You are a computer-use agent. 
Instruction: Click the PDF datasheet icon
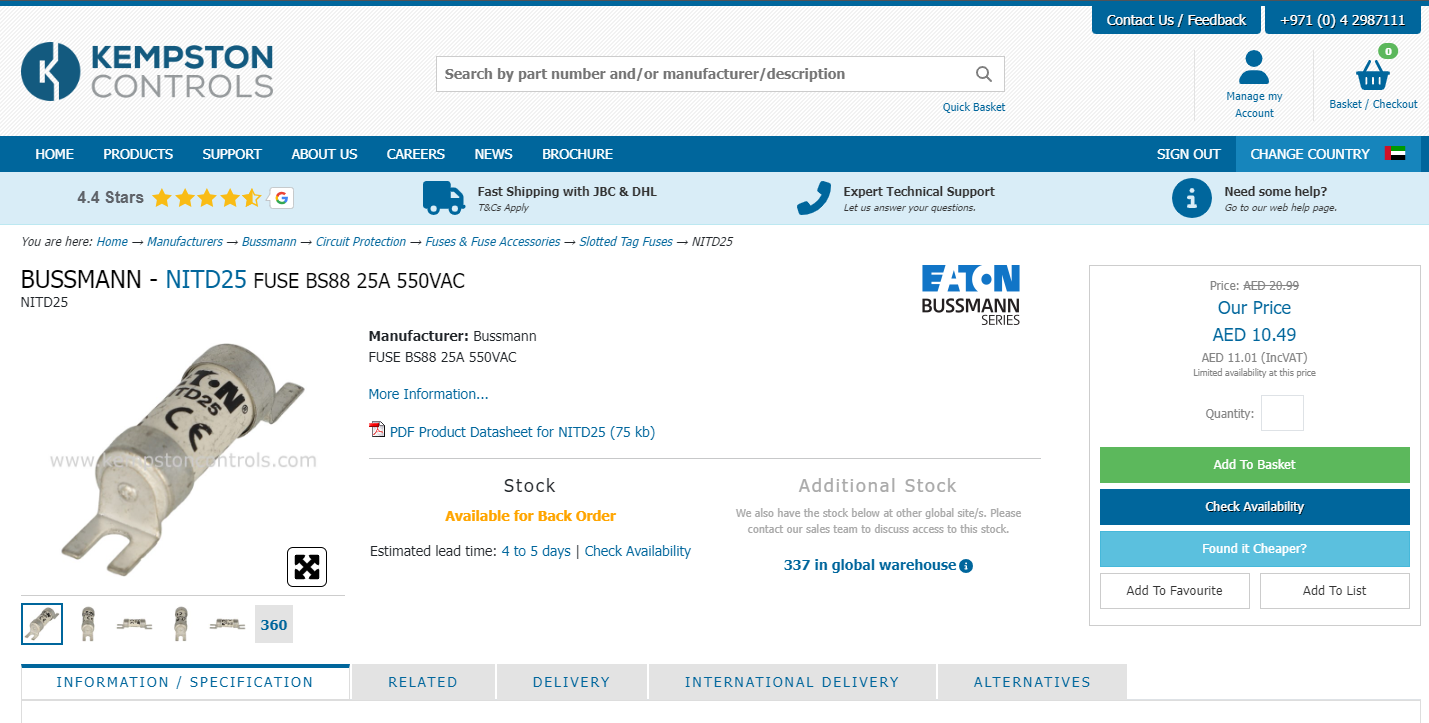377,430
